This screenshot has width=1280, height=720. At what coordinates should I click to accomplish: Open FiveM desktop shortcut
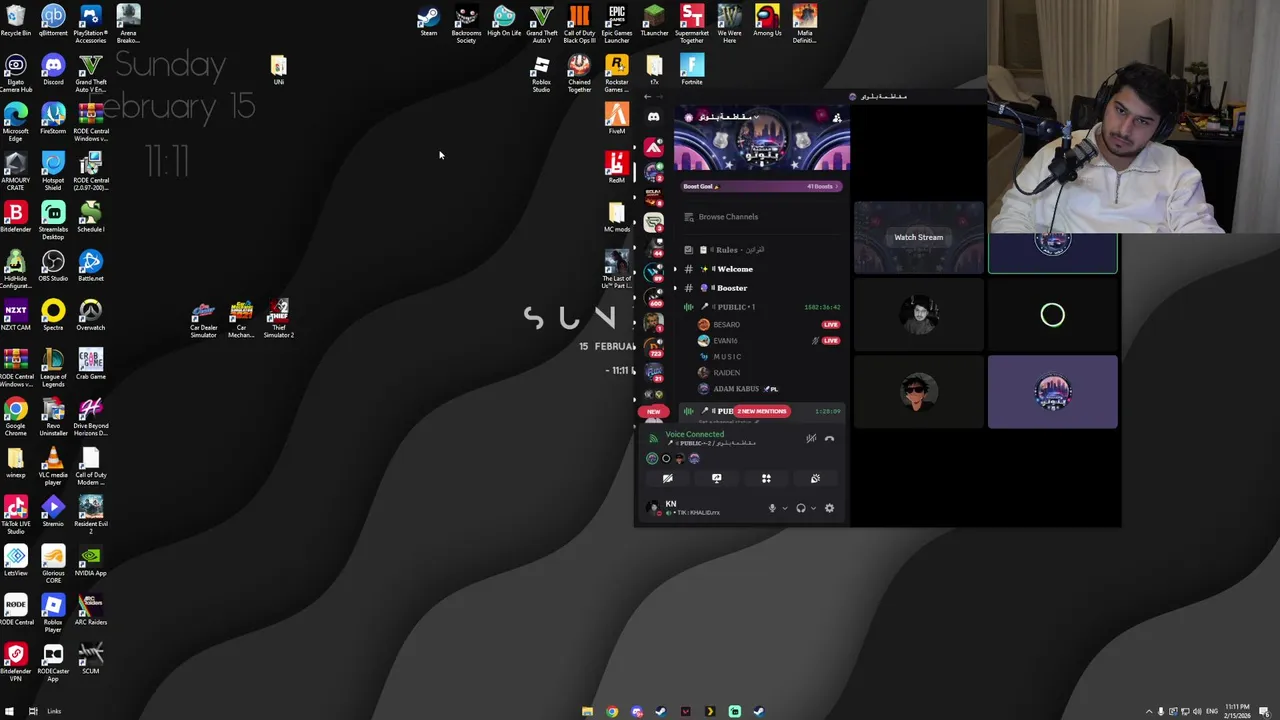coord(616,118)
